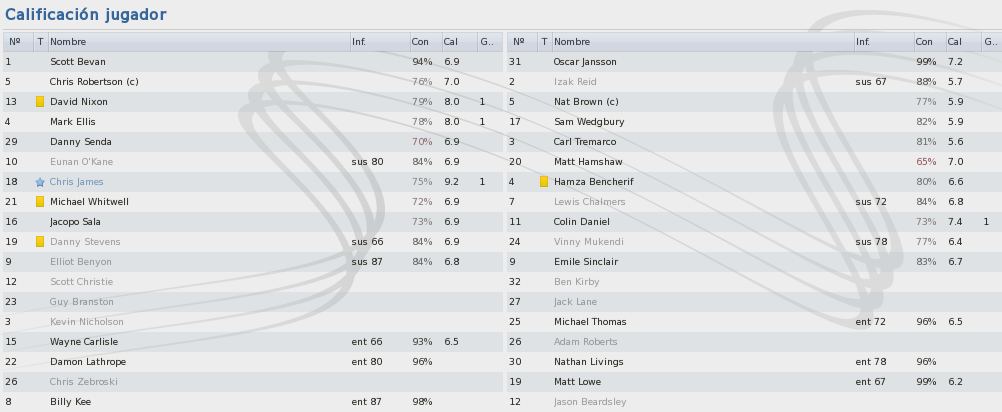Click Danny Stevens' yellow card icon

tap(40, 241)
